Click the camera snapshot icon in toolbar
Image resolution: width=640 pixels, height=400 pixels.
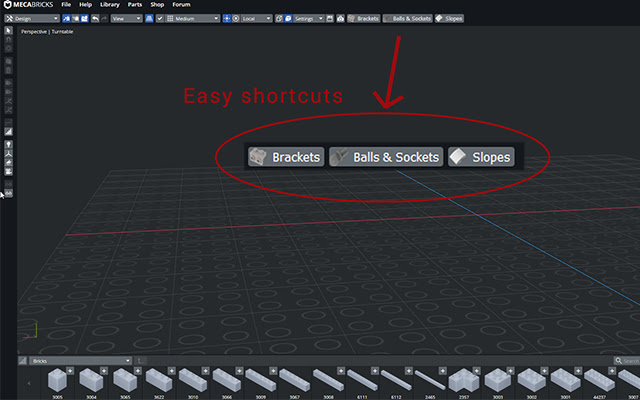coord(340,19)
